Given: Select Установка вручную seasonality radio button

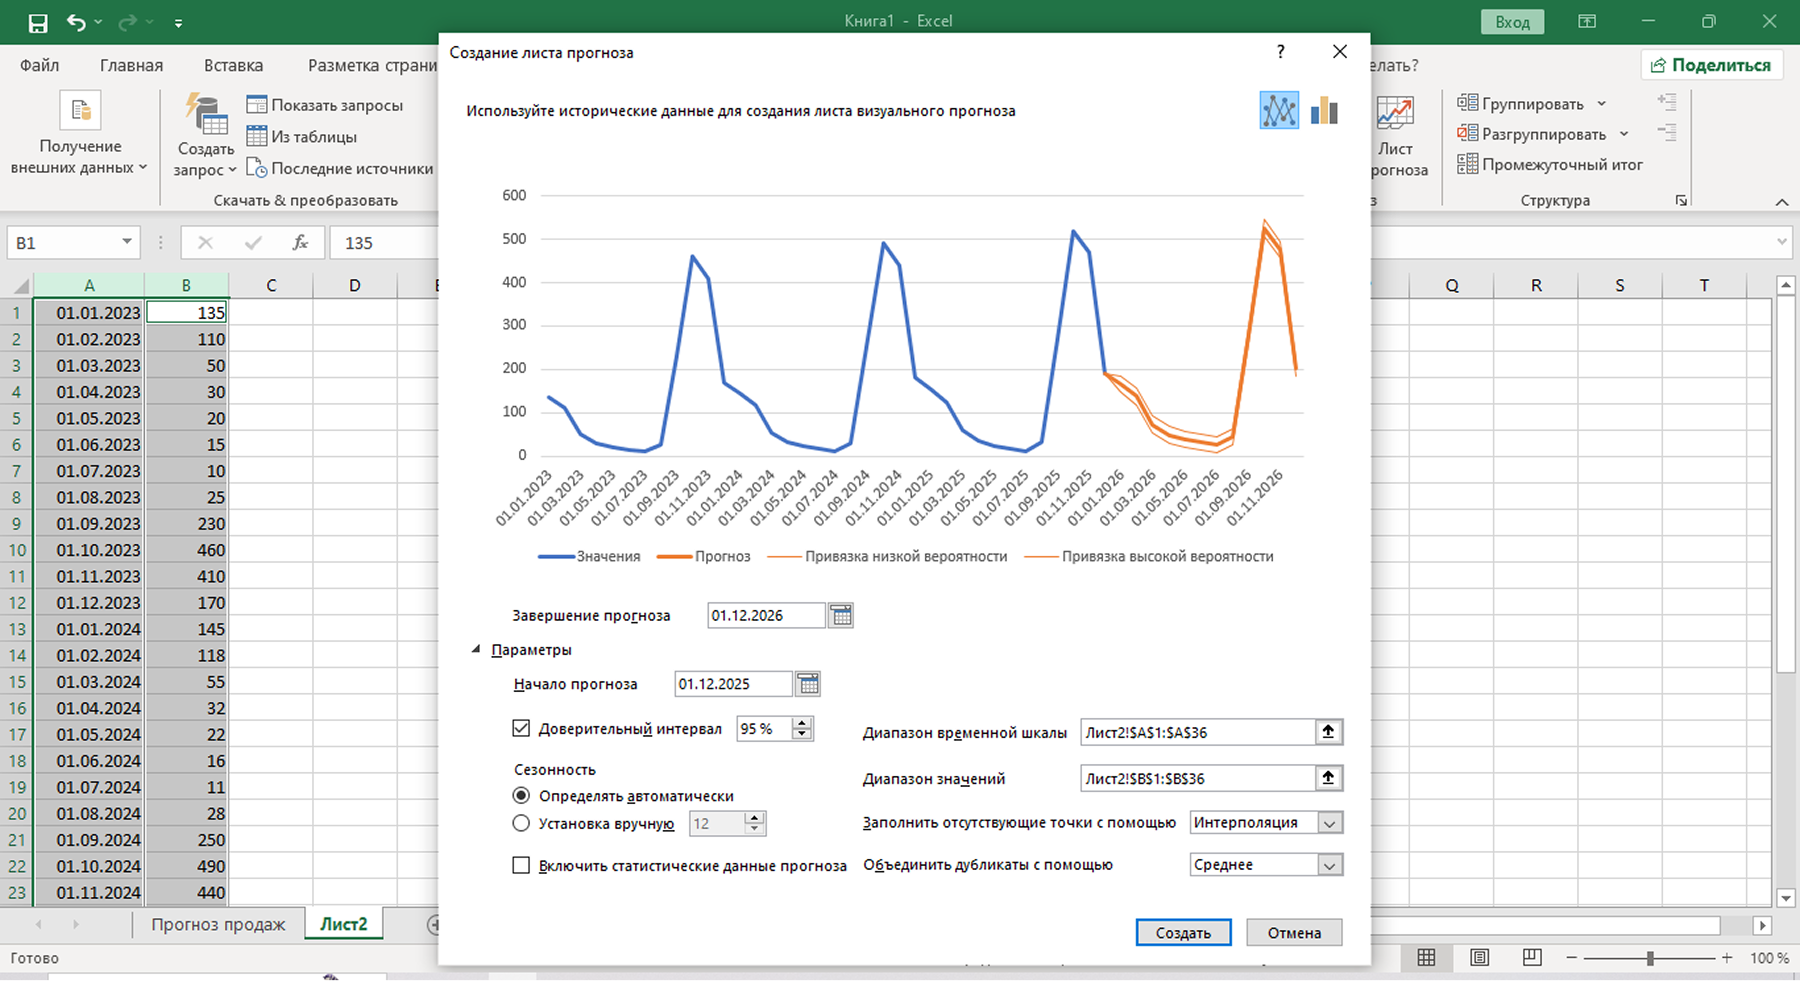Looking at the screenshot, I should [521, 823].
